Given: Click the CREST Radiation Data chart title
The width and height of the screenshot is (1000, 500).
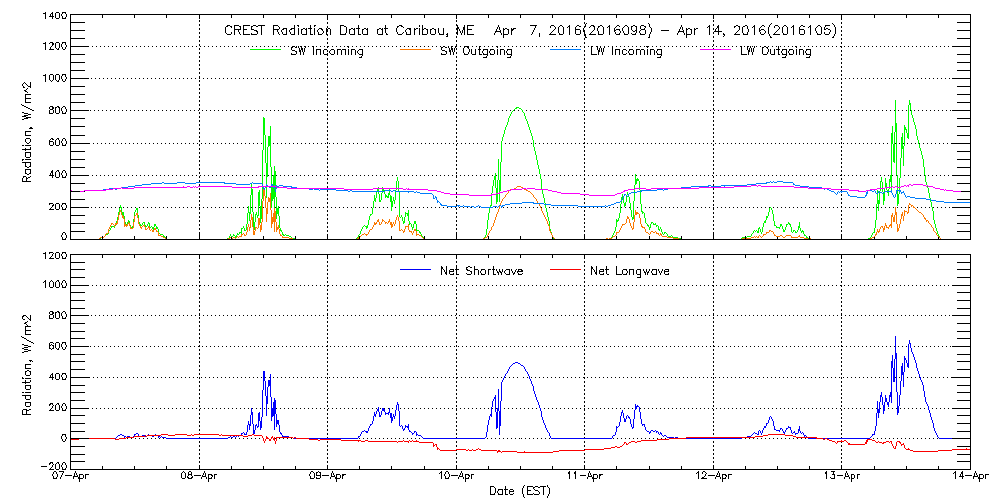Looking at the screenshot, I should 530,31.
